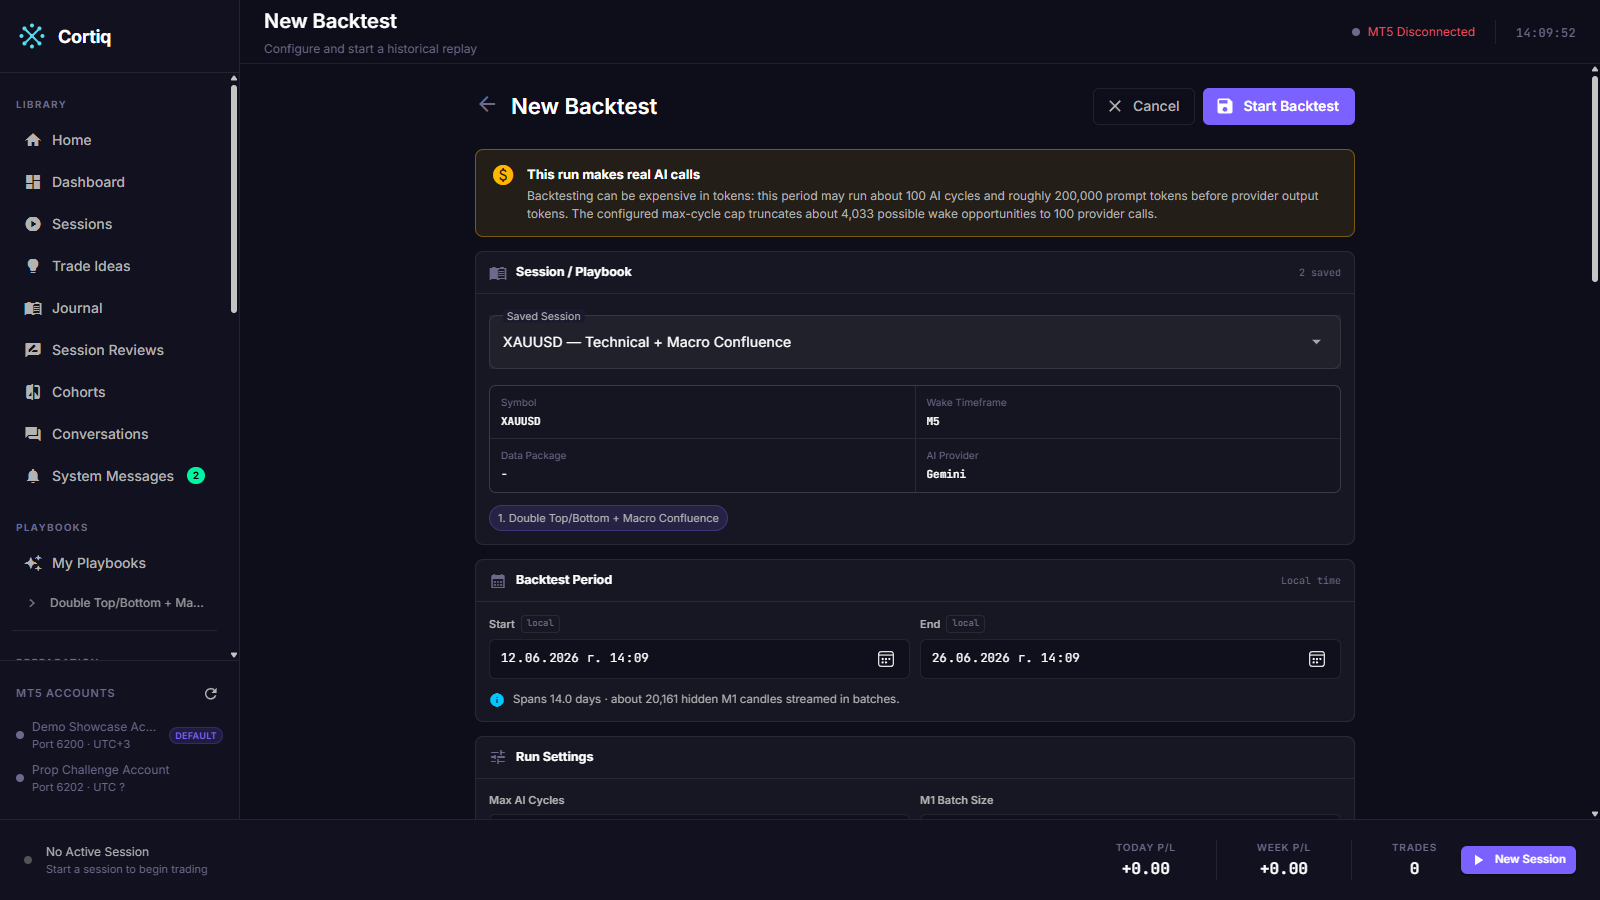1600x900 pixels.
Task: Cancel the new backtest
Action: 1144,106
